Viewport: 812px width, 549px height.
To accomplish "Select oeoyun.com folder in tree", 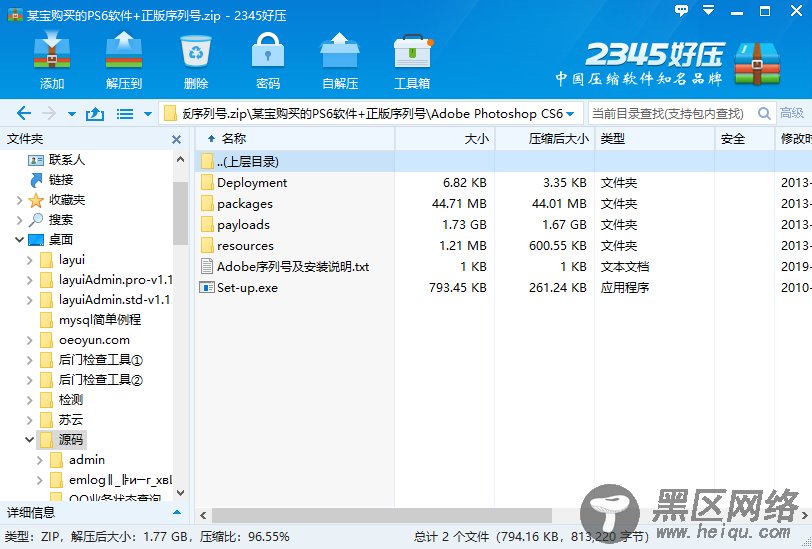I will tap(94, 340).
